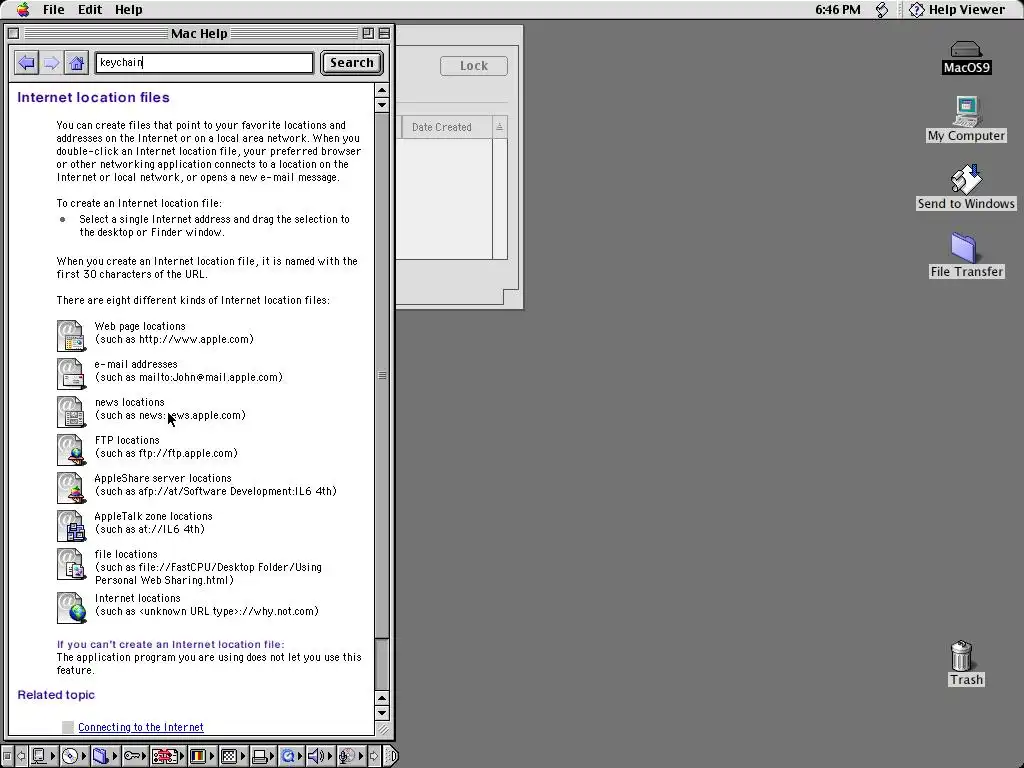Screen dimensions: 1024x768
Task: Click the Web page locations file icon
Action: tap(71, 335)
